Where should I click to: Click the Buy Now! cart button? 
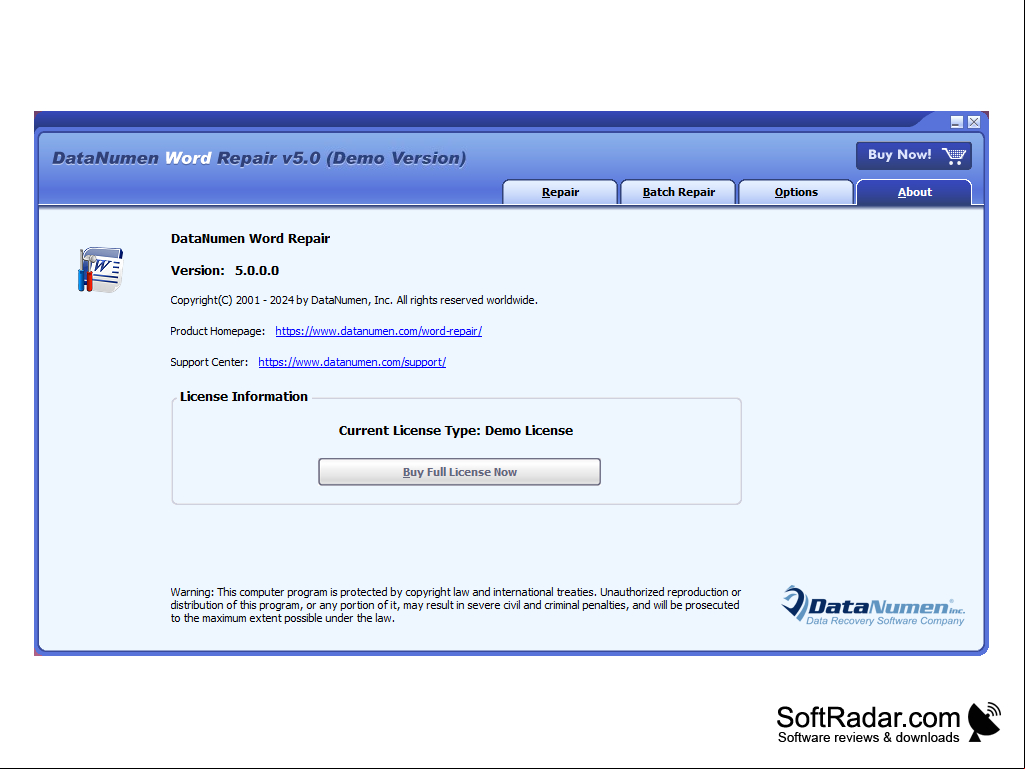(913, 156)
